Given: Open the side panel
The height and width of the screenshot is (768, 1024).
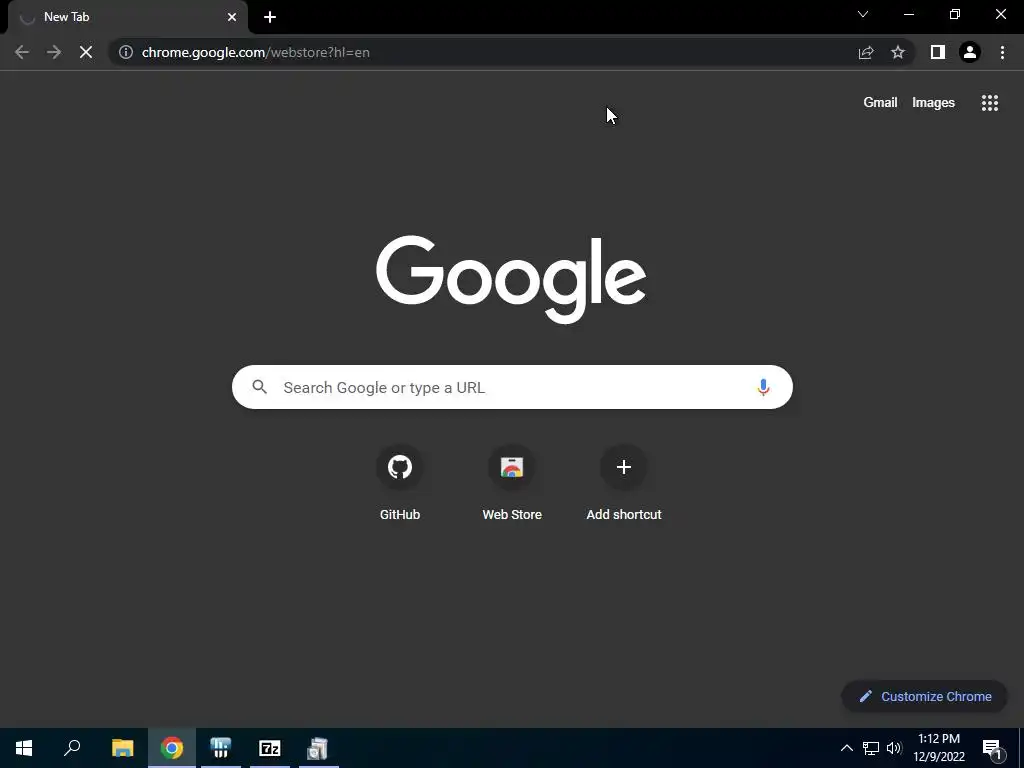Looking at the screenshot, I should click(x=938, y=52).
